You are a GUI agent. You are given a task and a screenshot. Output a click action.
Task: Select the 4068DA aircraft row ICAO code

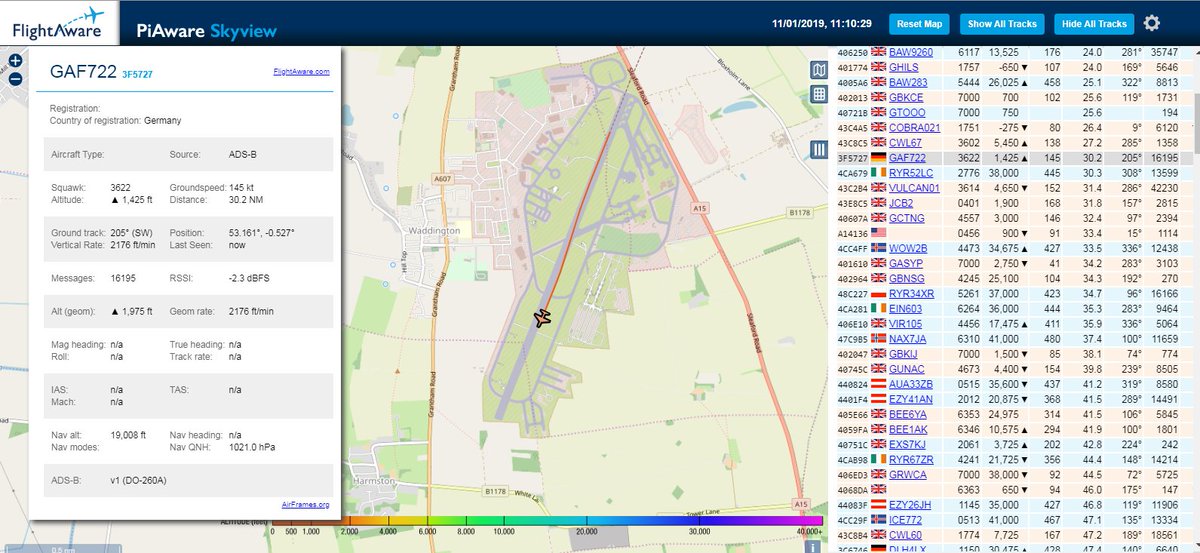pyautogui.click(x=852, y=490)
